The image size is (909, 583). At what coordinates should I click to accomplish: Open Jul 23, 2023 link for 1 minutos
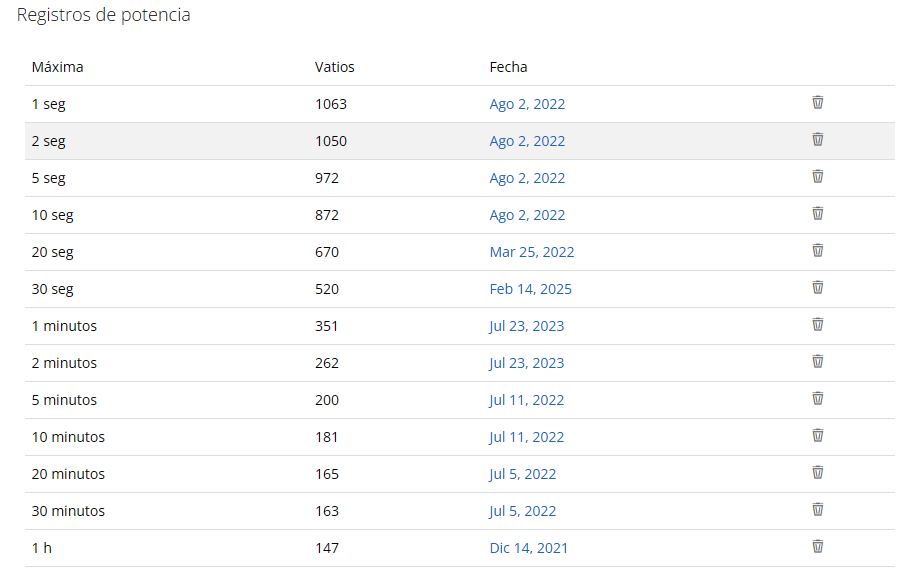coord(526,326)
